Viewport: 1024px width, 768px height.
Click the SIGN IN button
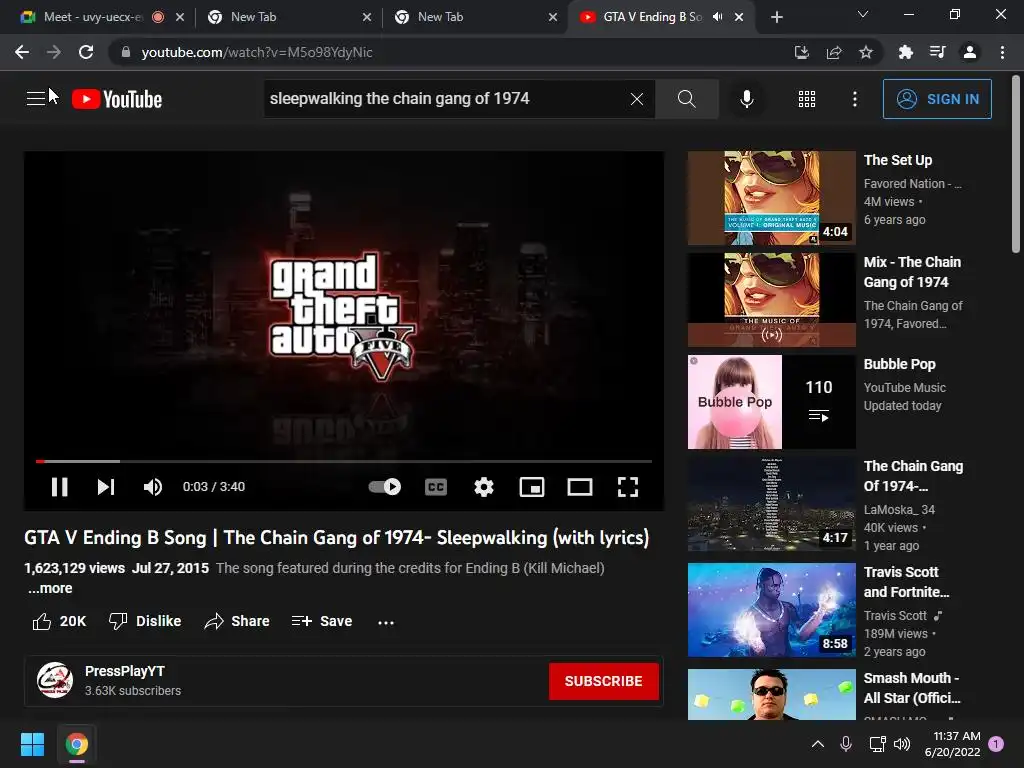936,99
